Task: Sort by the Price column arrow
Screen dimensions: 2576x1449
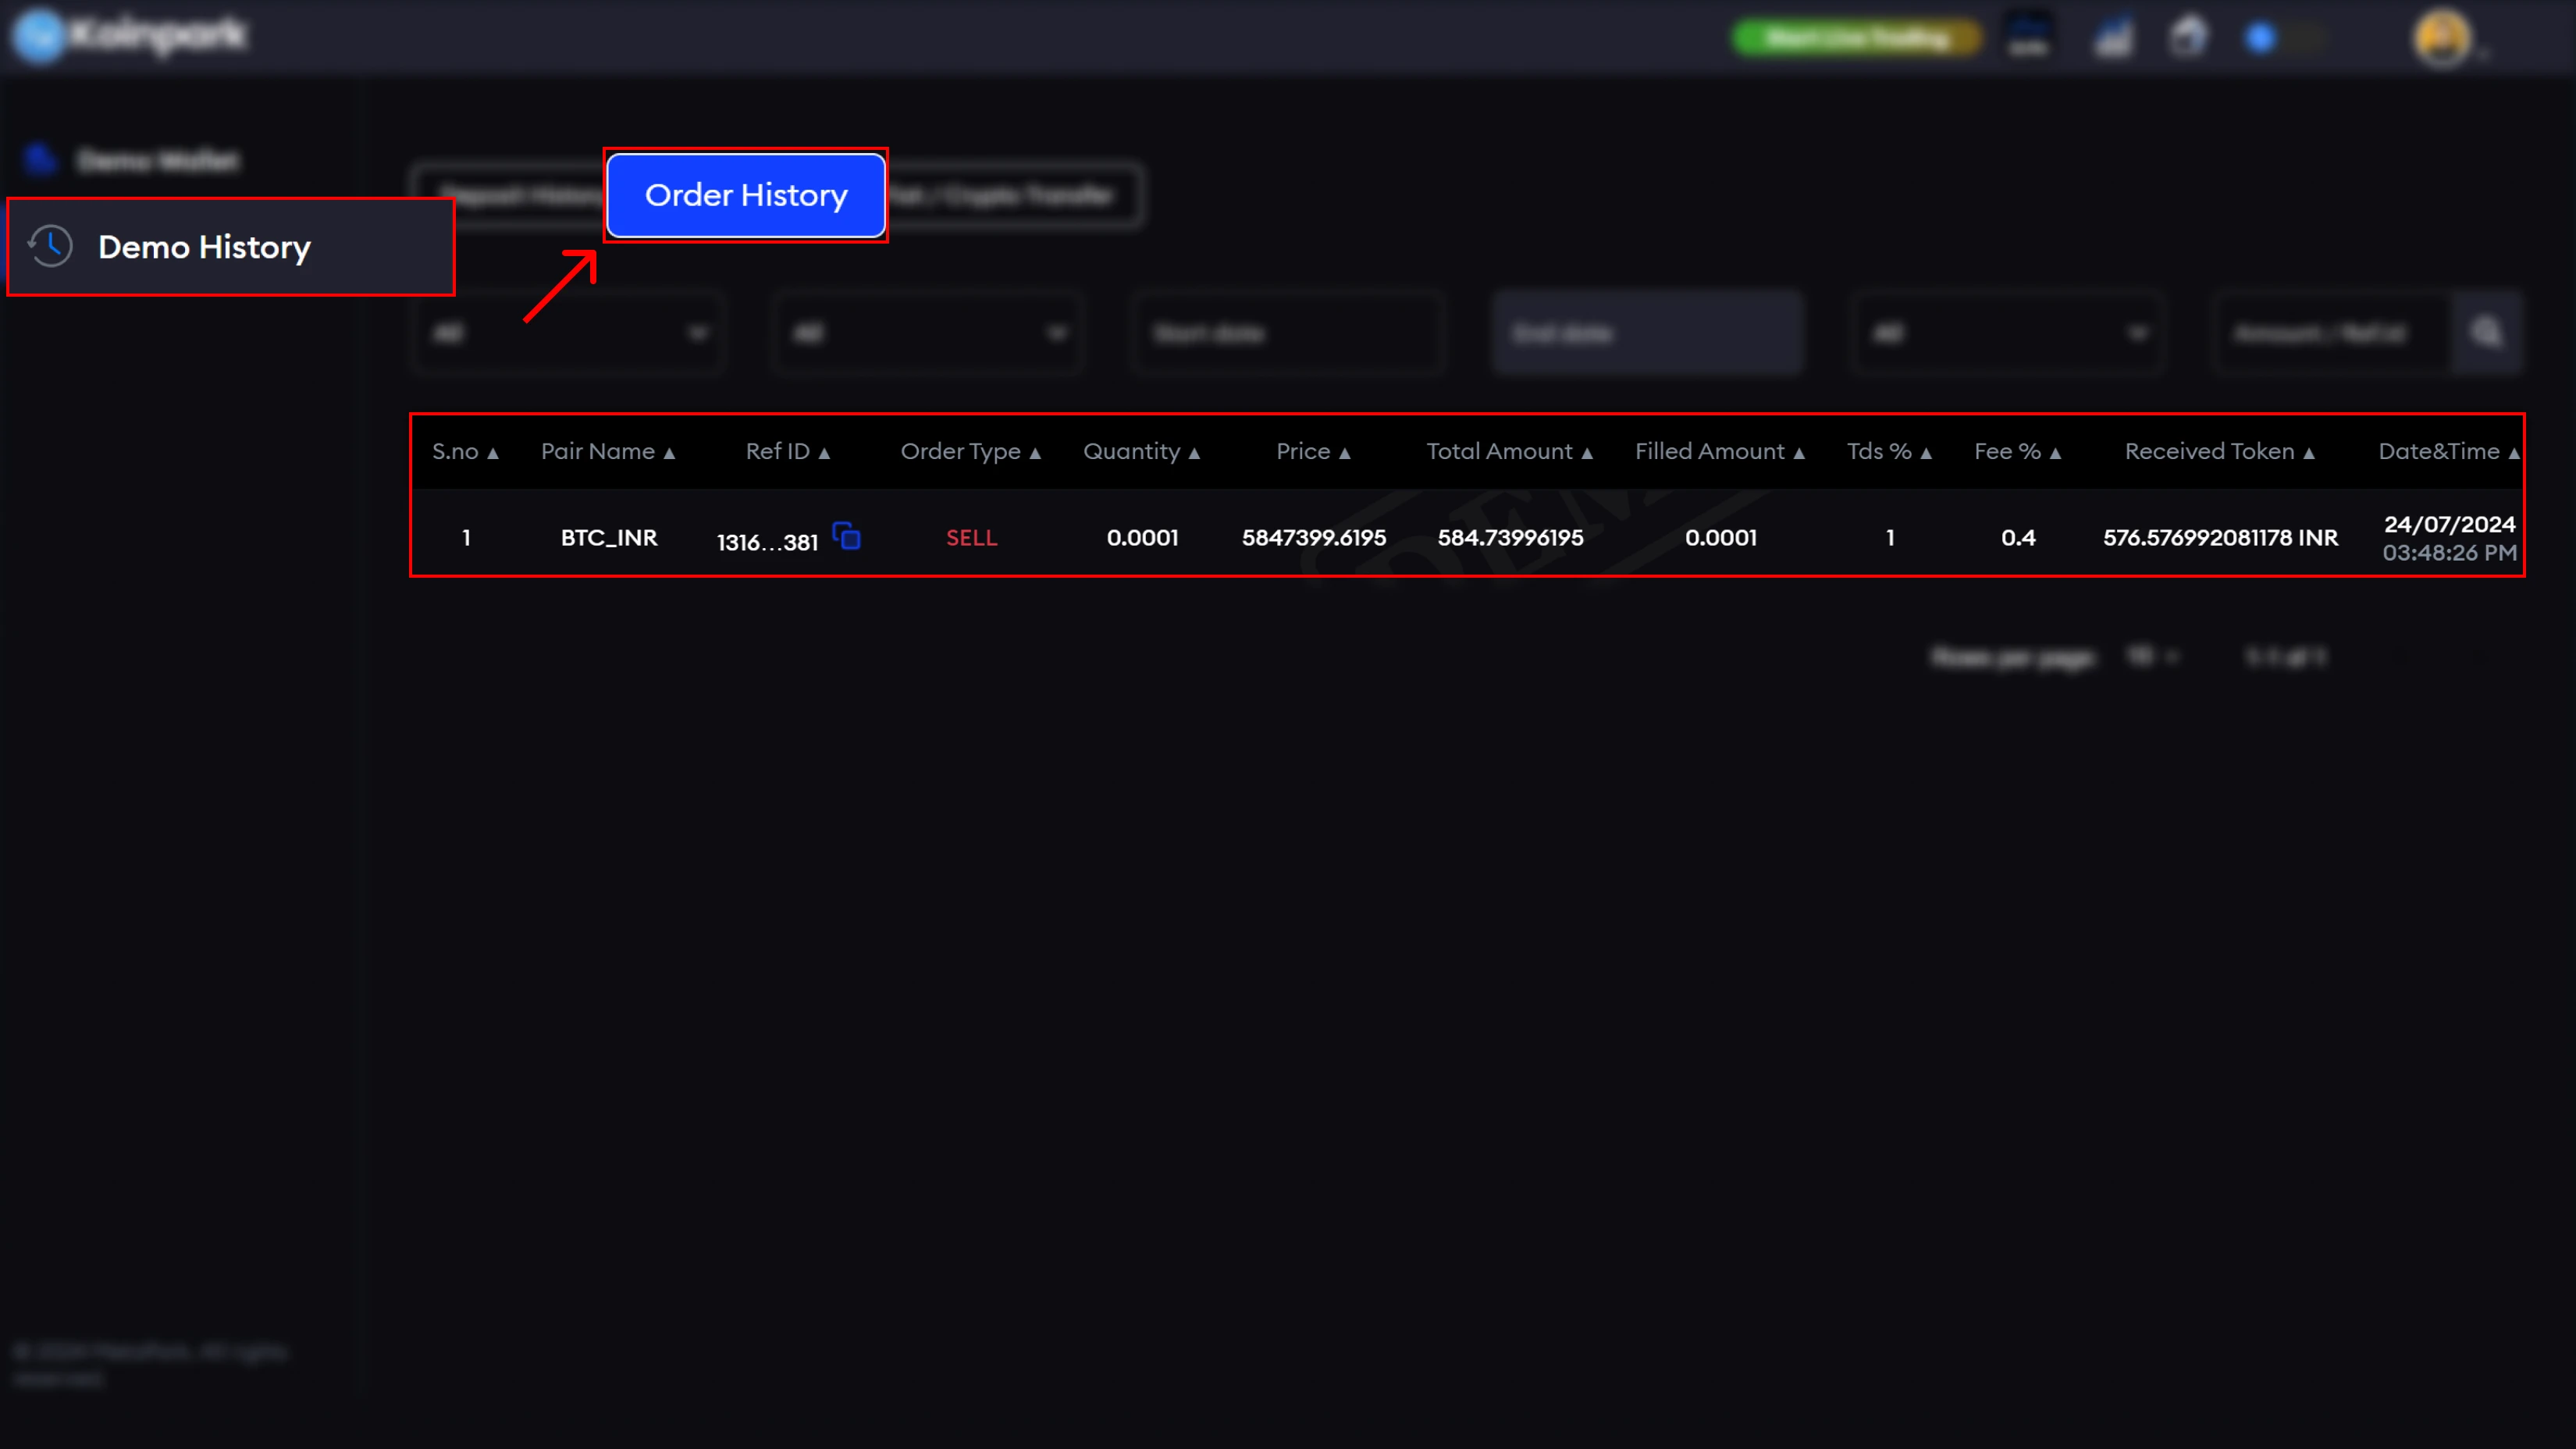Action: click(x=1345, y=453)
